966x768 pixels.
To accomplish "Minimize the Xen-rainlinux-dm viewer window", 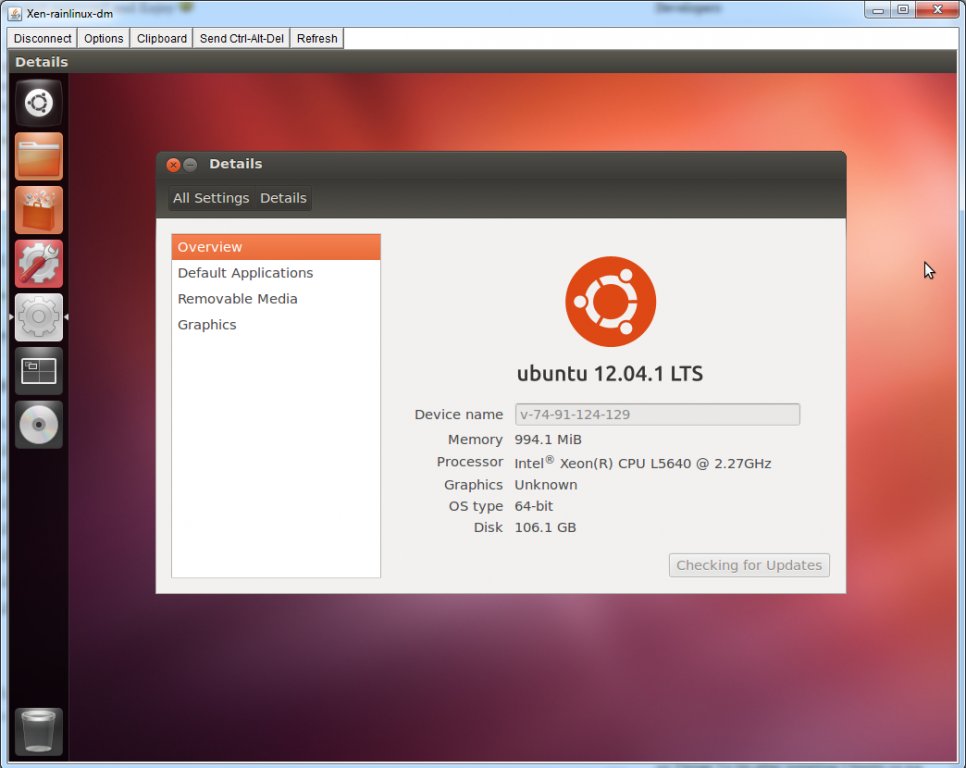I will (x=878, y=9).
